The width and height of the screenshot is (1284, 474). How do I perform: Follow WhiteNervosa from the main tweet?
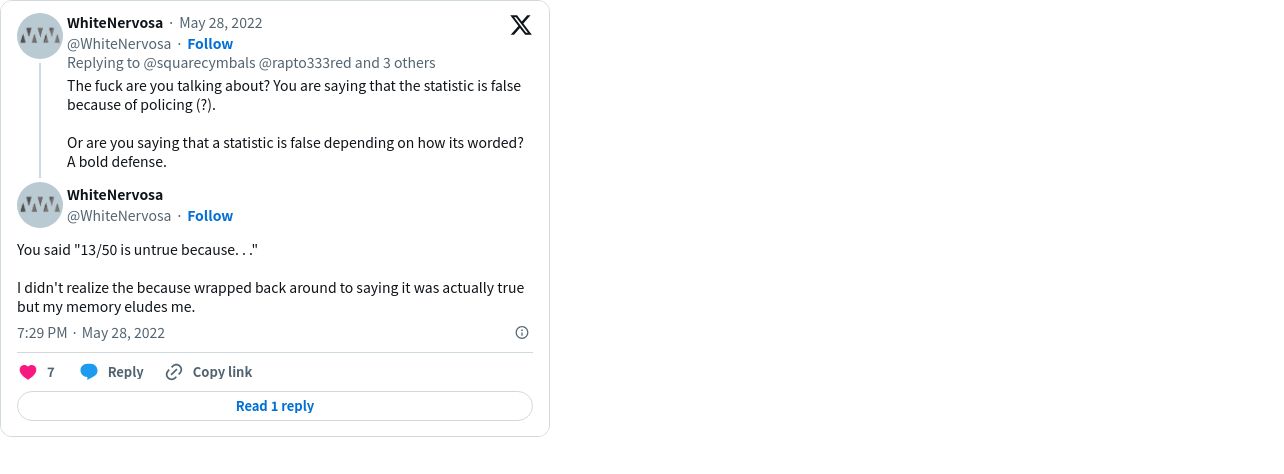(x=210, y=216)
